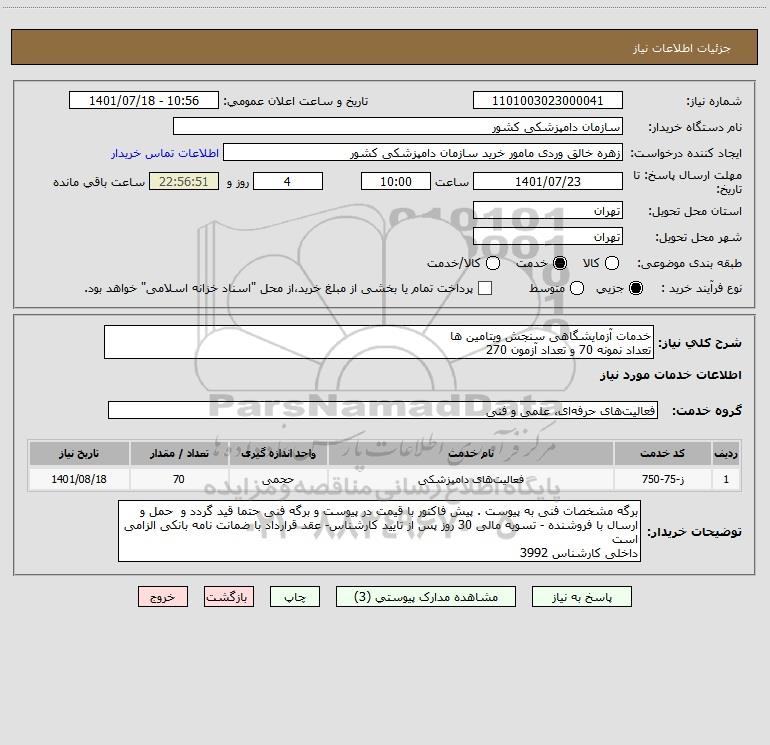Click the طبقه بندی موضوعی label
This screenshot has height=745, width=770.
coord(690,264)
